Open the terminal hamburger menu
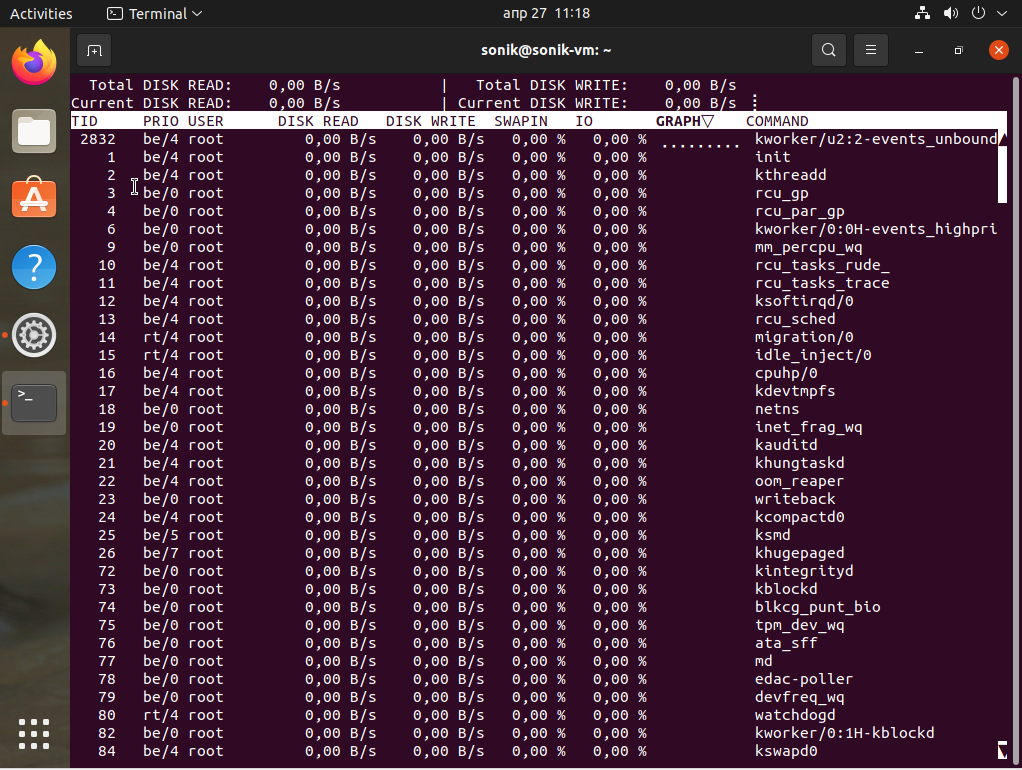1022x770 pixels. pos(871,50)
